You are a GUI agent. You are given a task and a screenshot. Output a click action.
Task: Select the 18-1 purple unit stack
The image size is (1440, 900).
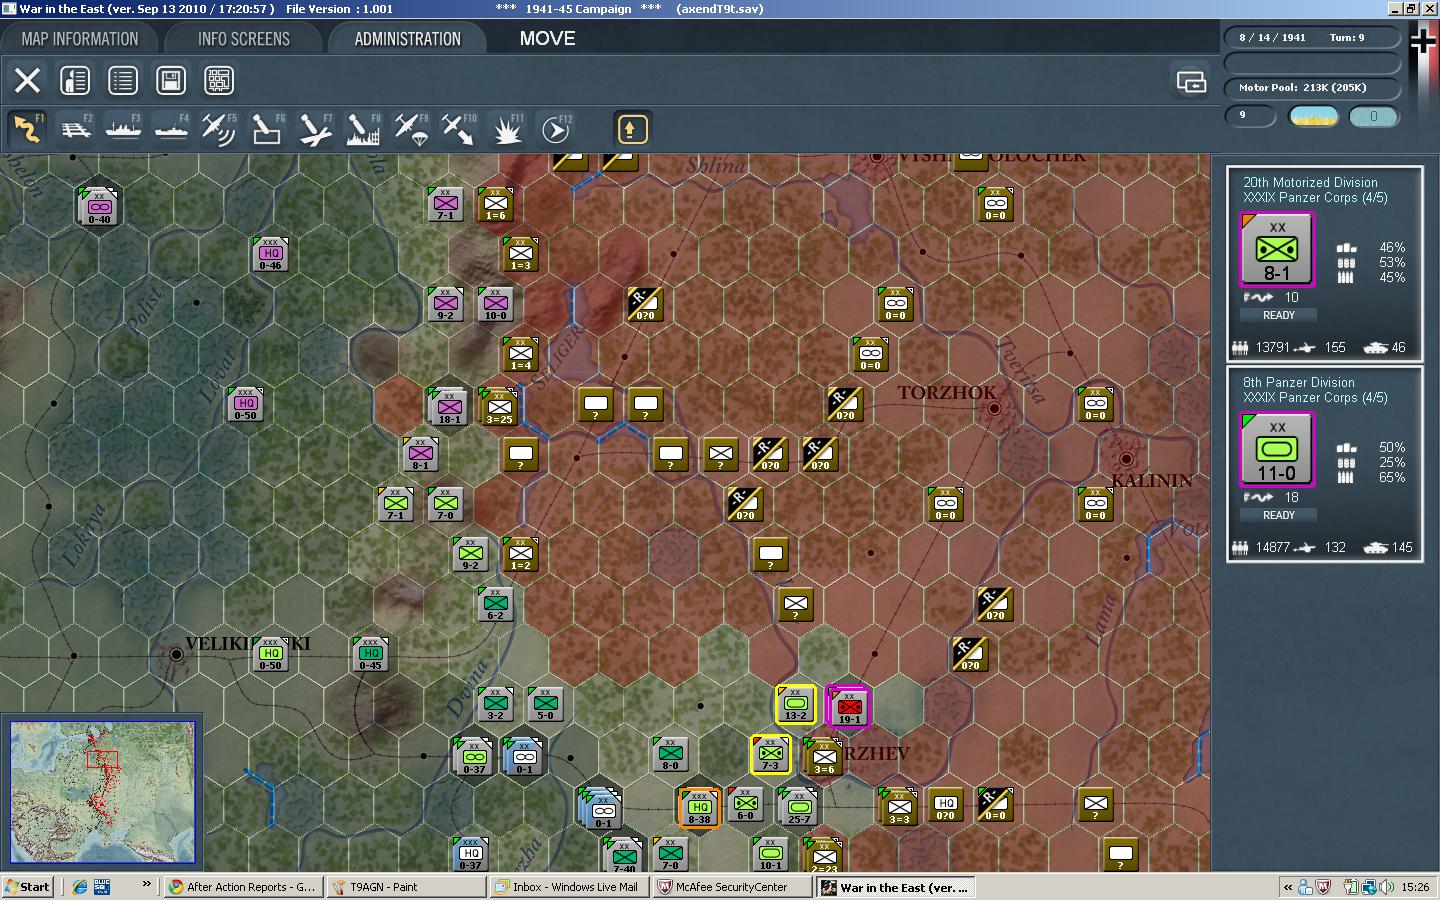[448, 405]
